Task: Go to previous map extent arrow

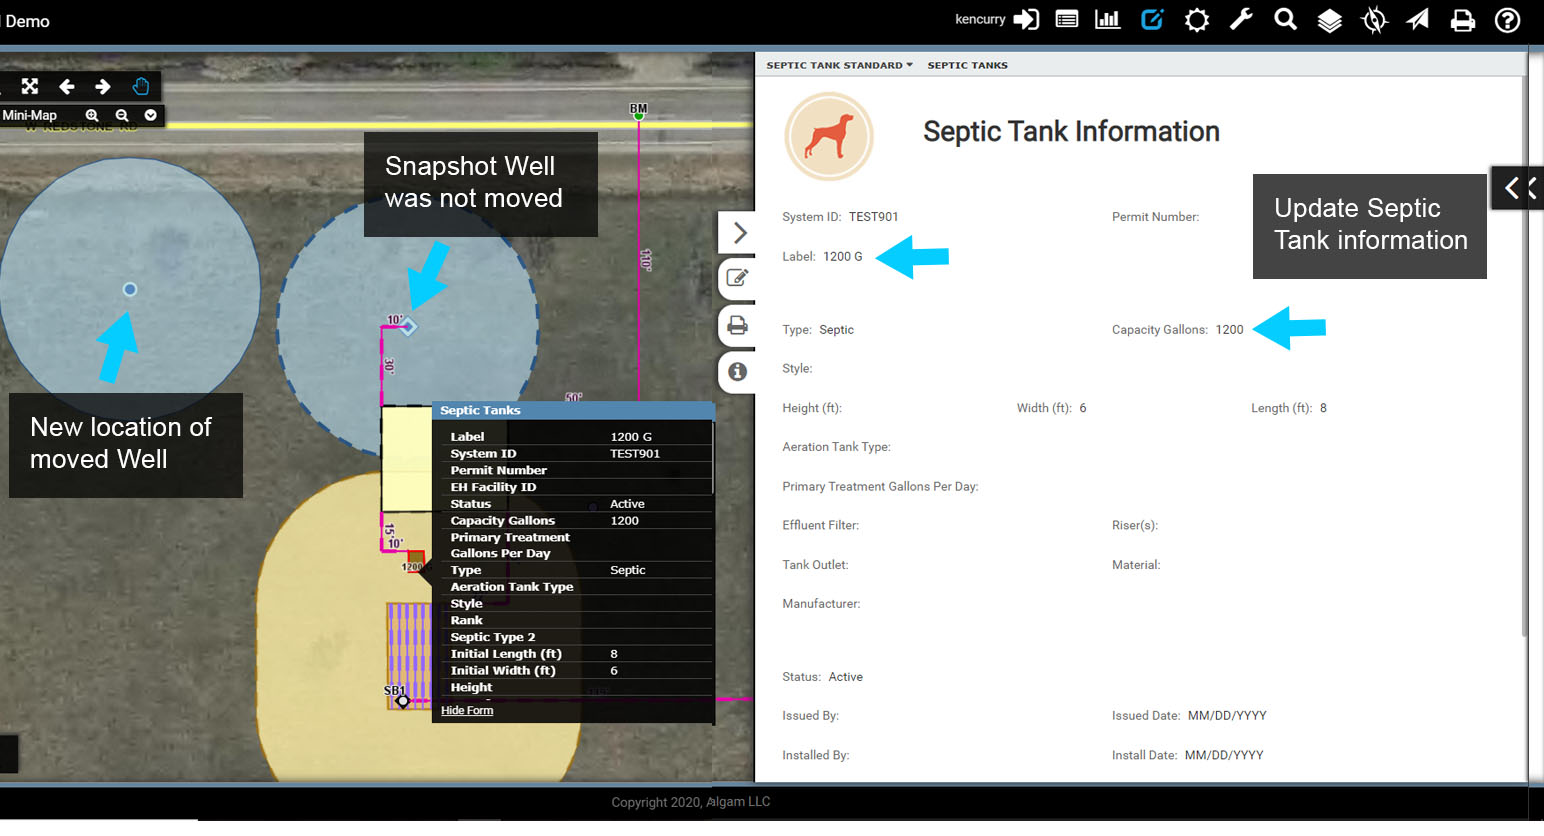Action: point(67,86)
